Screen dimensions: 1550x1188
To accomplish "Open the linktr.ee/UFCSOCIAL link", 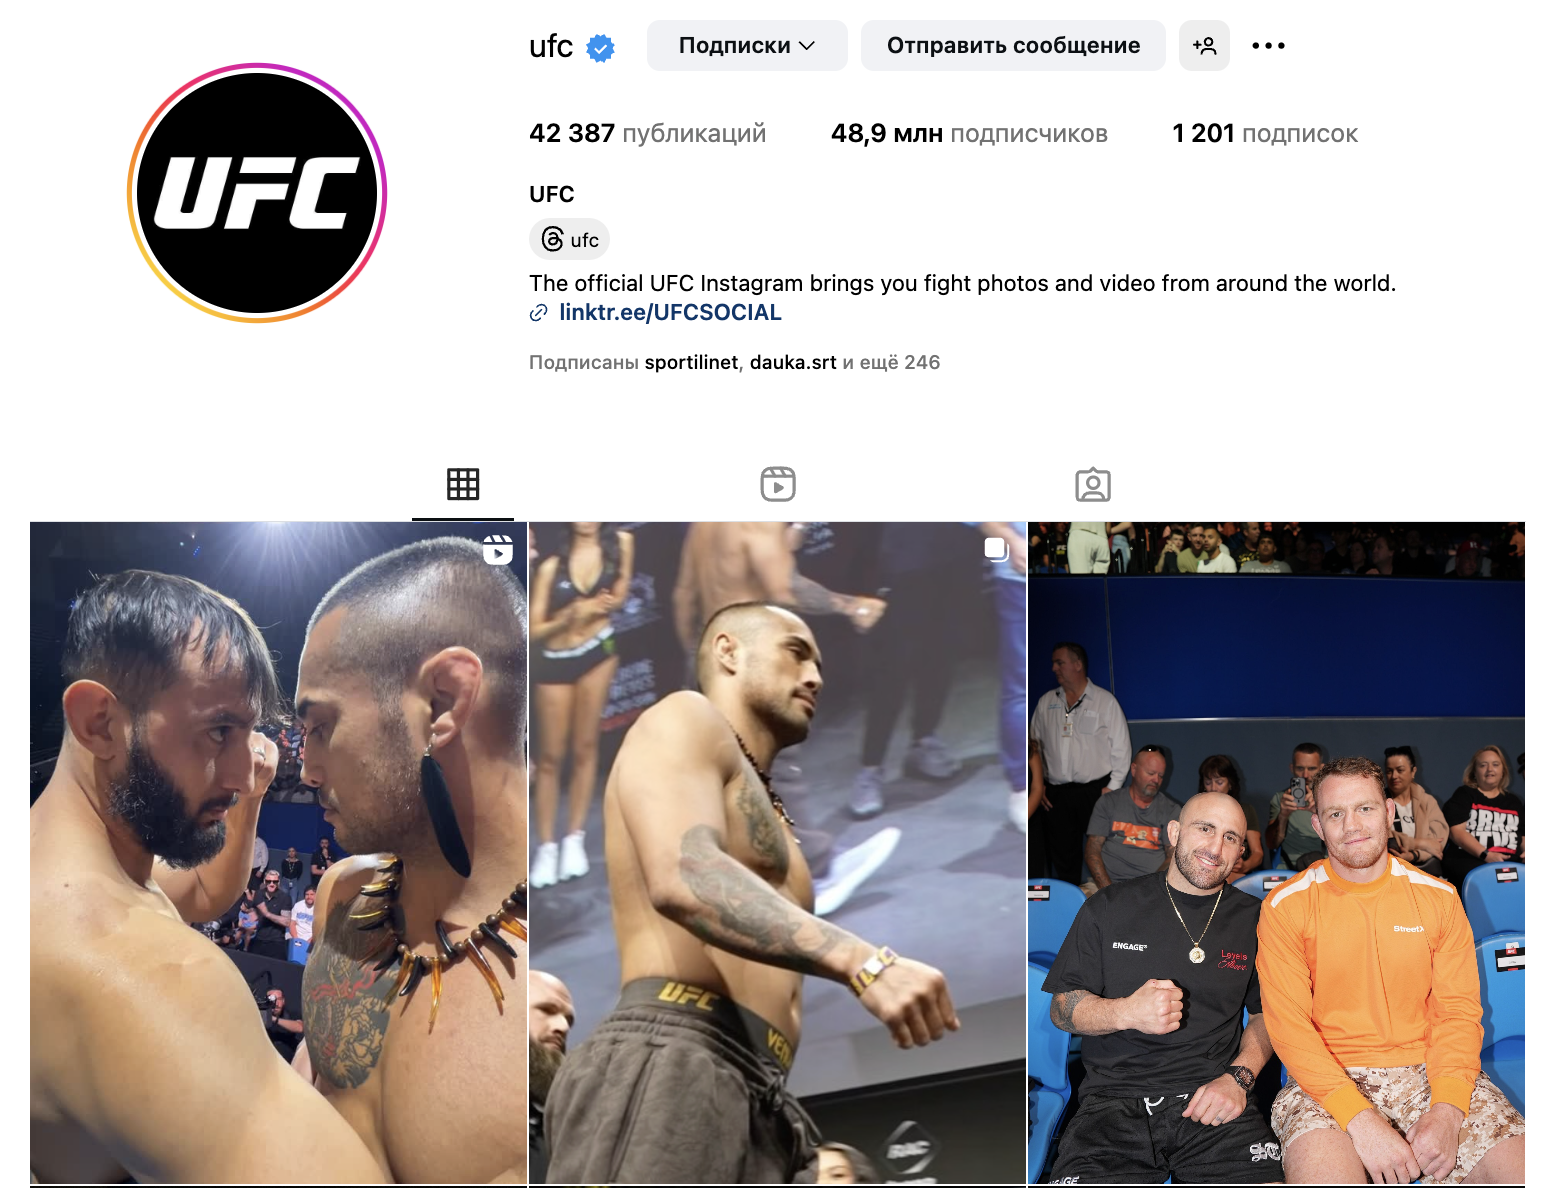I will [670, 312].
